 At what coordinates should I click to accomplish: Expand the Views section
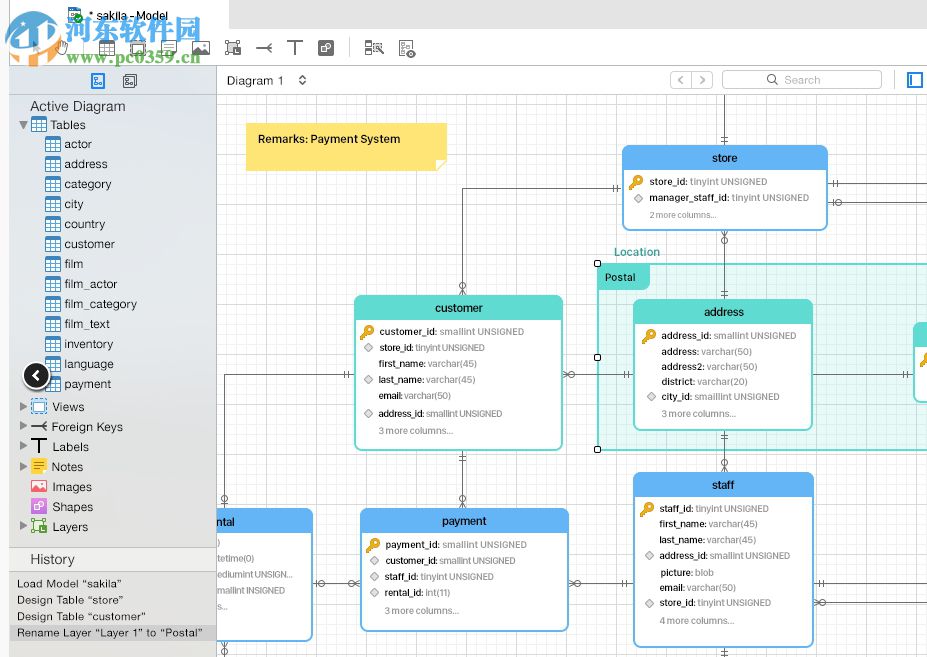[x=24, y=406]
